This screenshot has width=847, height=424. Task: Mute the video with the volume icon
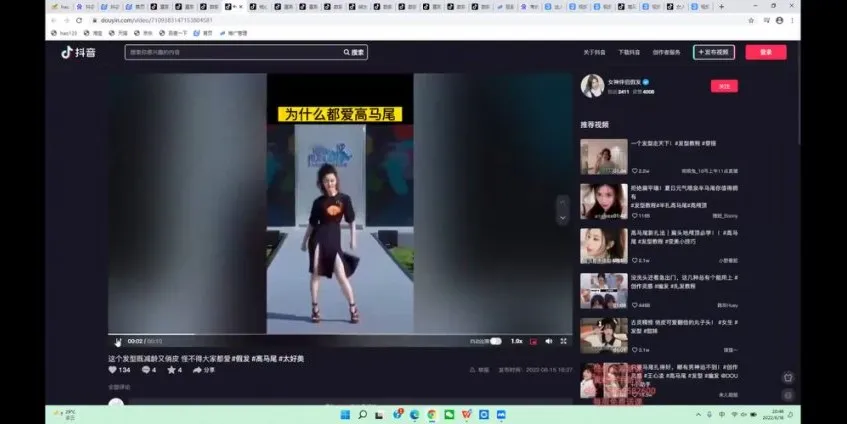click(x=548, y=341)
